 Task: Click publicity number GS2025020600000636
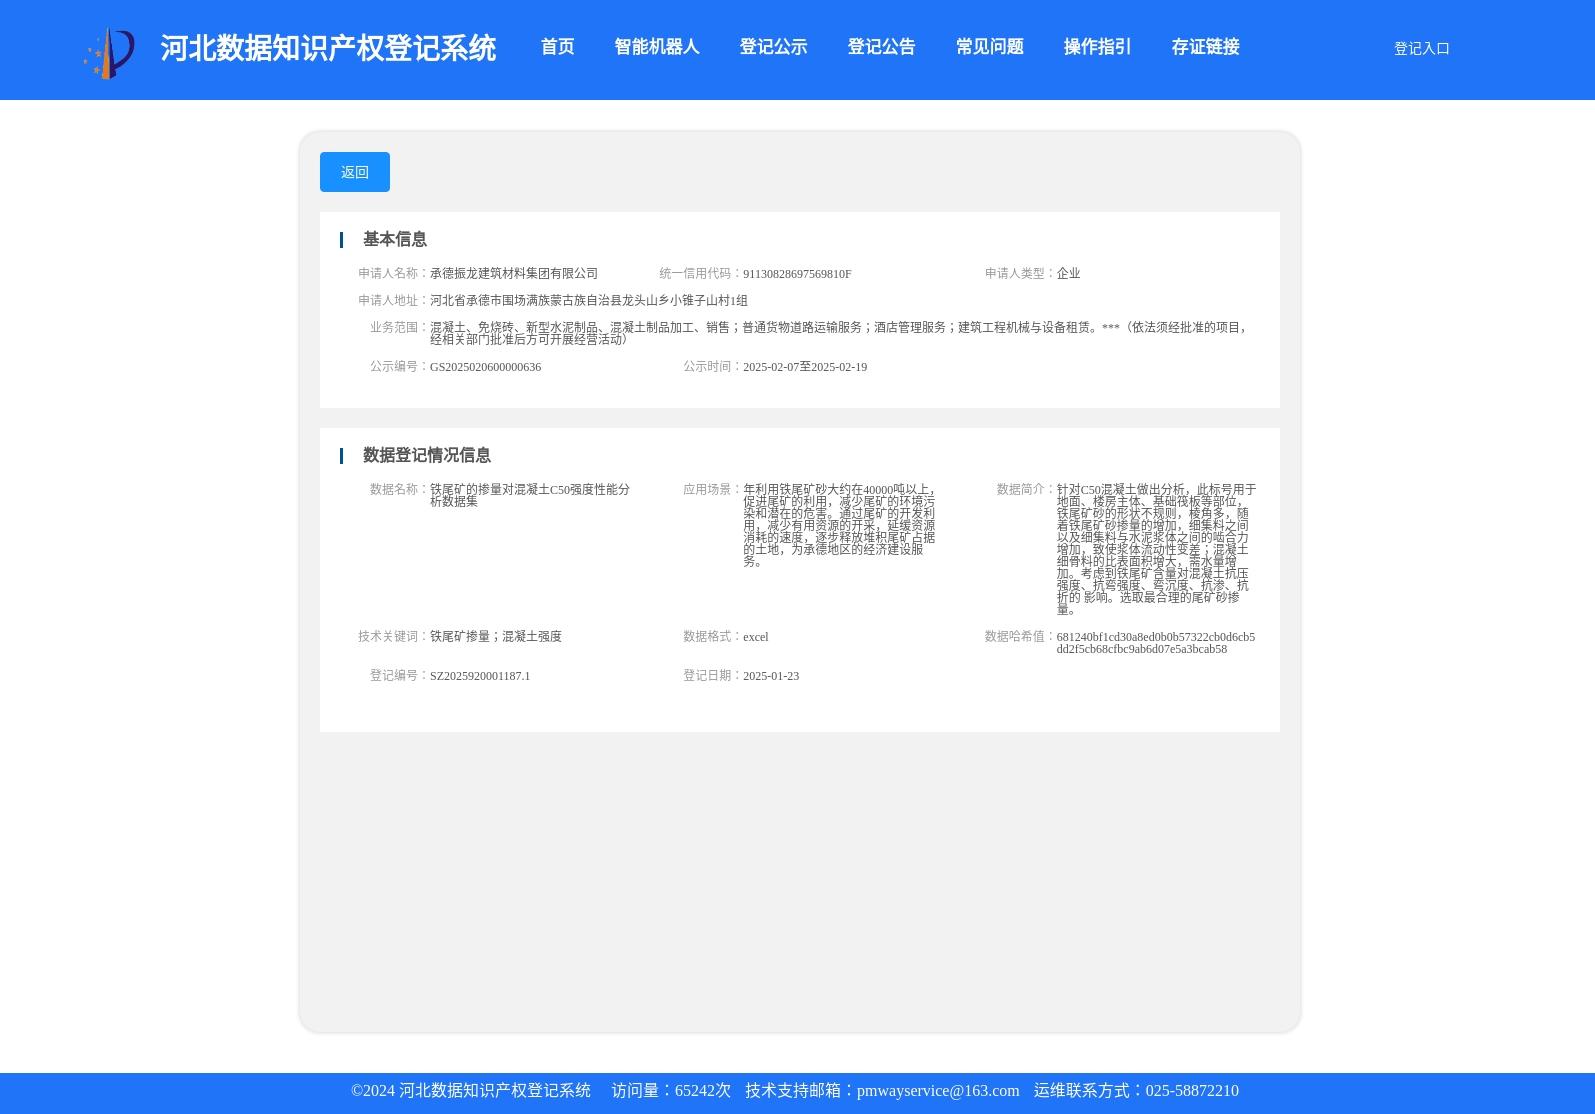485,367
